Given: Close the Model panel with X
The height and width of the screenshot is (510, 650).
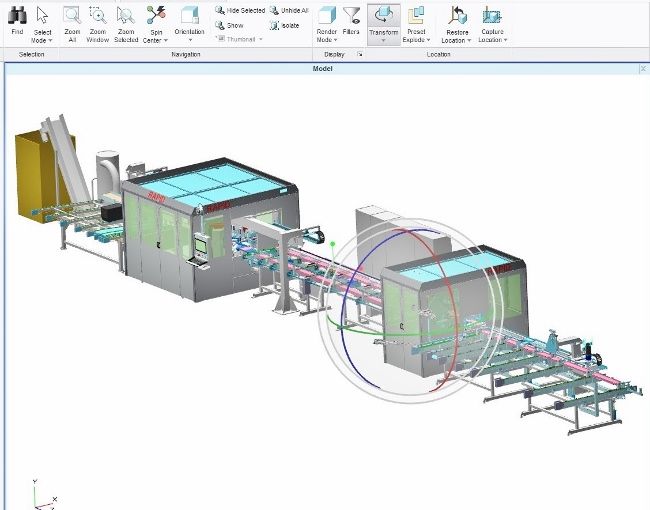Looking at the screenshot, I should click(643, 70).
